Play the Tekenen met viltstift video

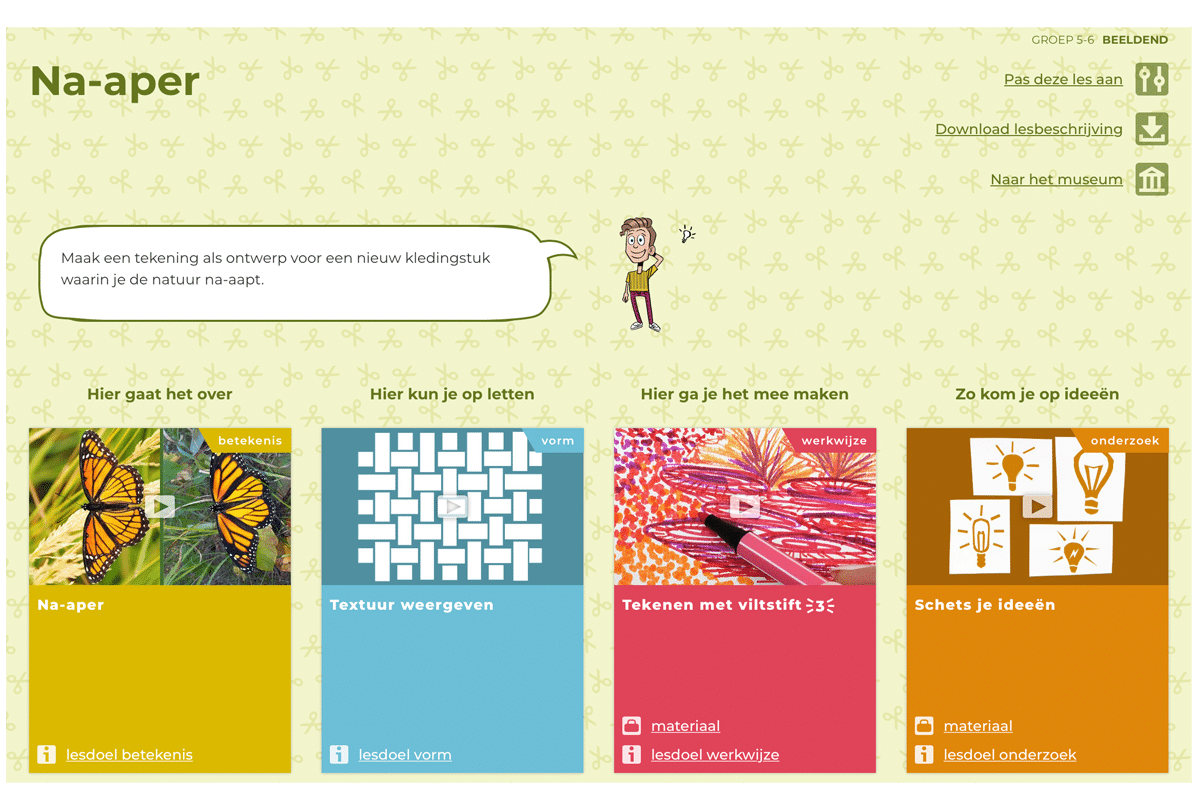pyautogui.click(x=745, y=506)
